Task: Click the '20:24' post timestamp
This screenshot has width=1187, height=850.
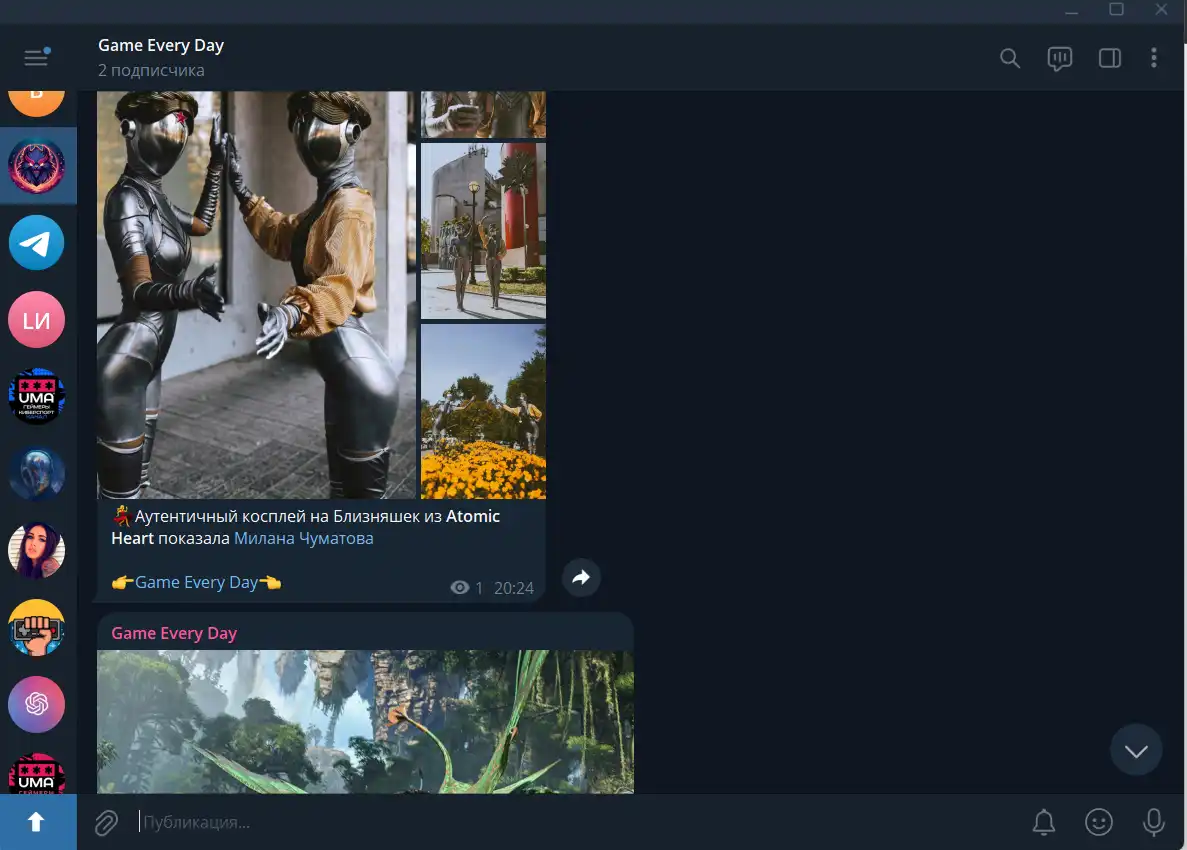Action: coord(514,588)
